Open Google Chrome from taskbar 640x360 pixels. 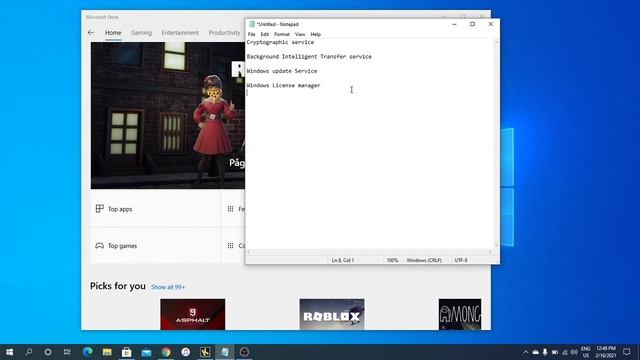click(166, 352)
